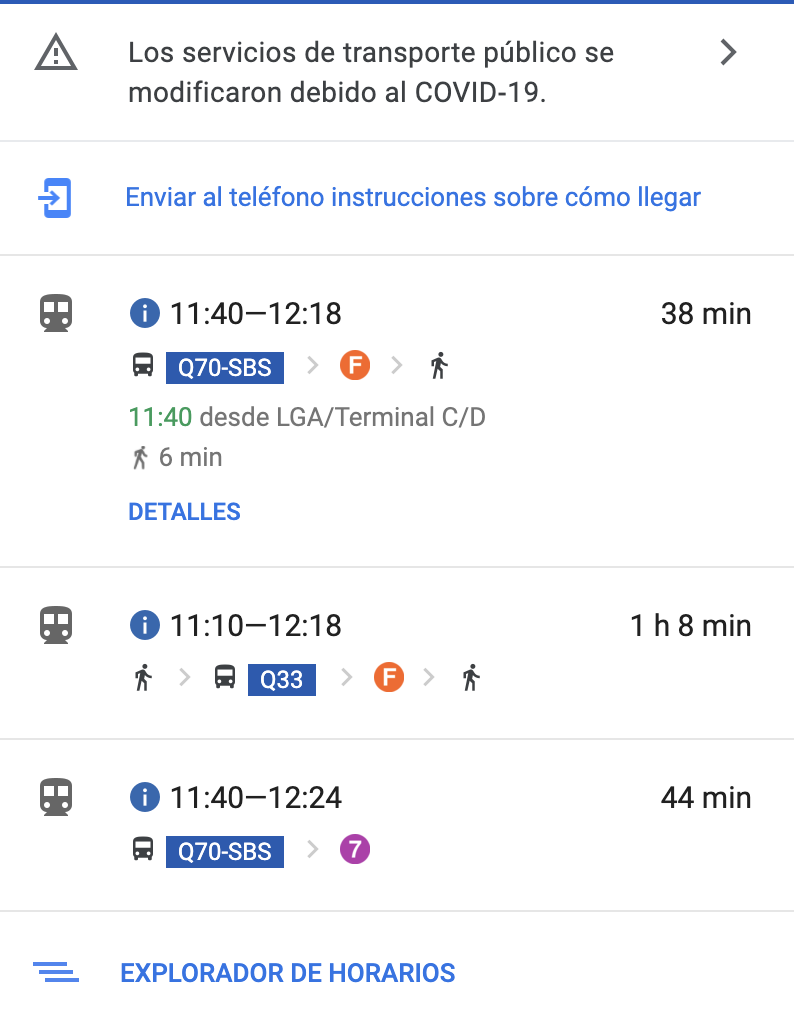This screenshot has width=794, height=1026.
Task: Click the train icon of the 38 min route
Action: coord(56,313)
